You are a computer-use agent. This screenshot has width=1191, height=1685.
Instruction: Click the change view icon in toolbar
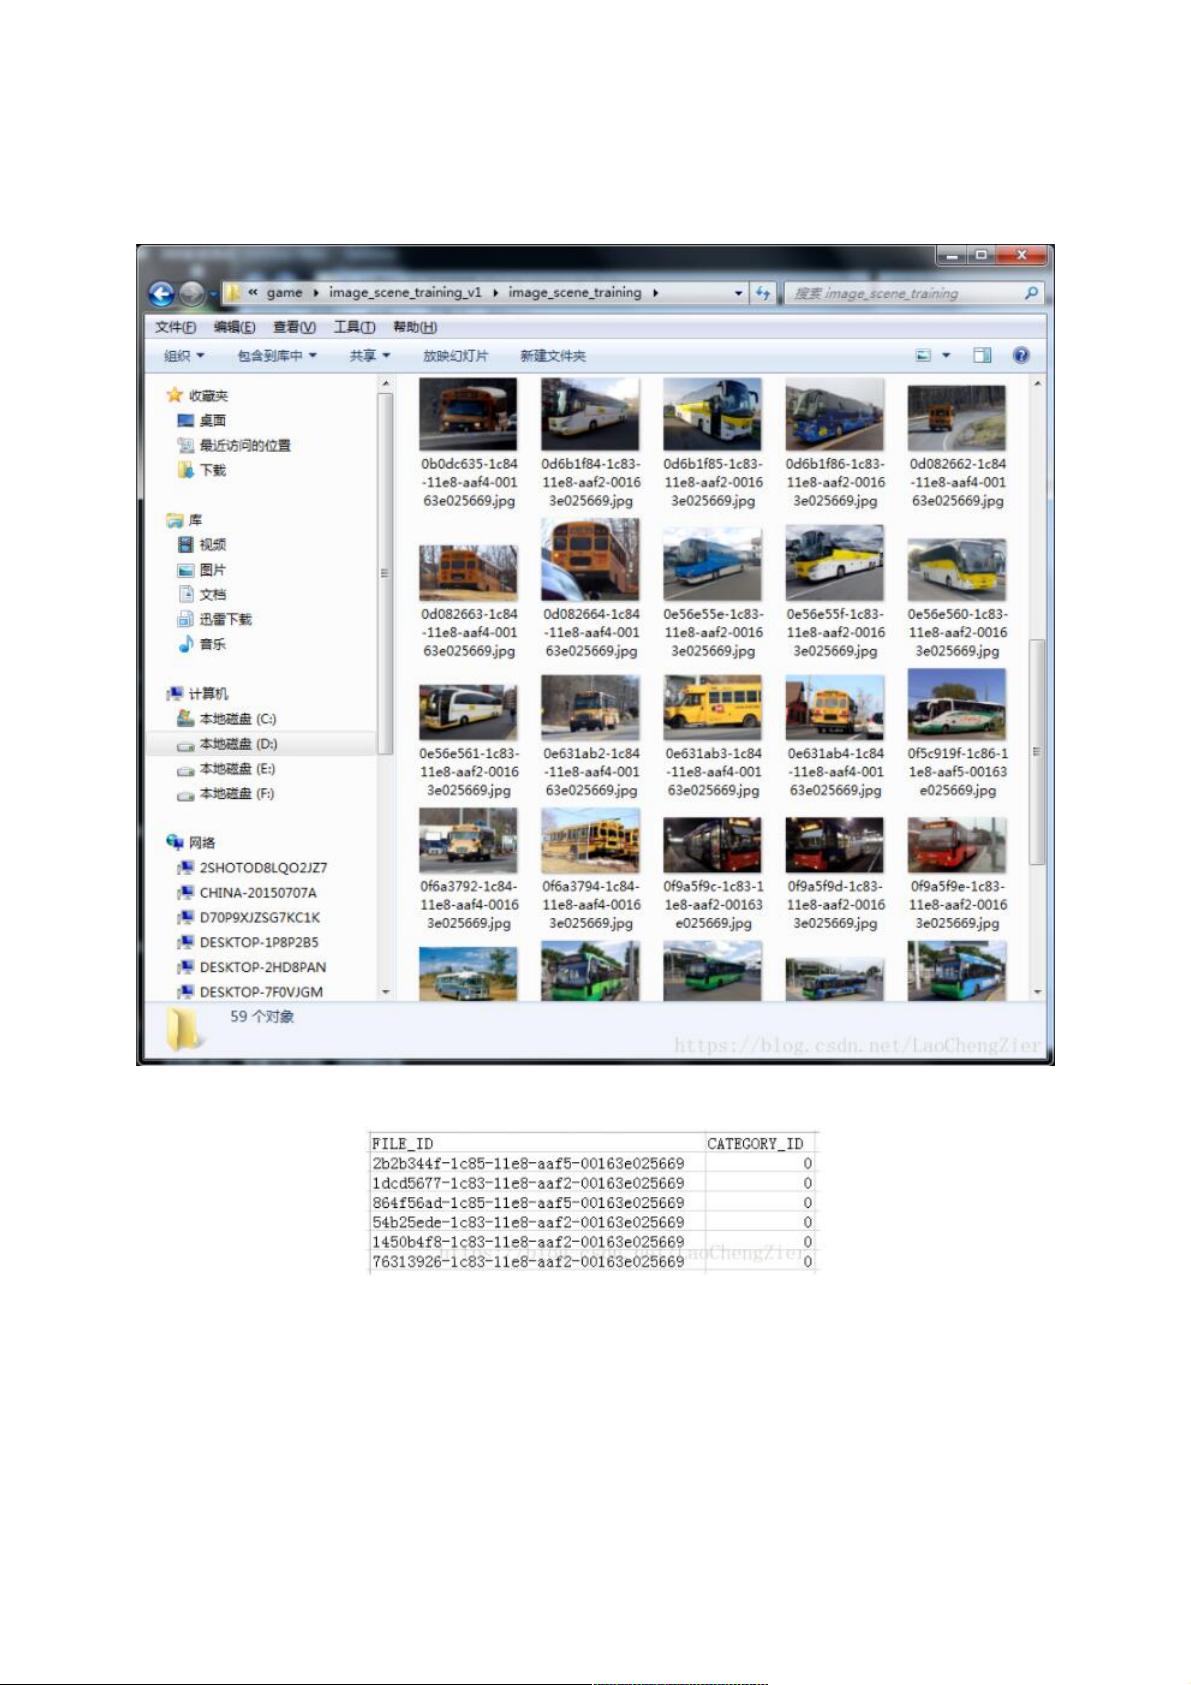coord(923,355)
